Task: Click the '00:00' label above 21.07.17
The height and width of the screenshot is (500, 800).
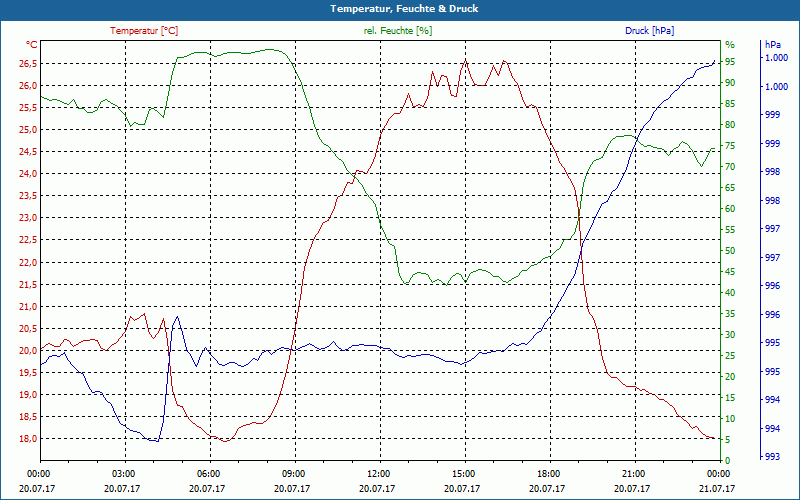Action: (720, 473)
